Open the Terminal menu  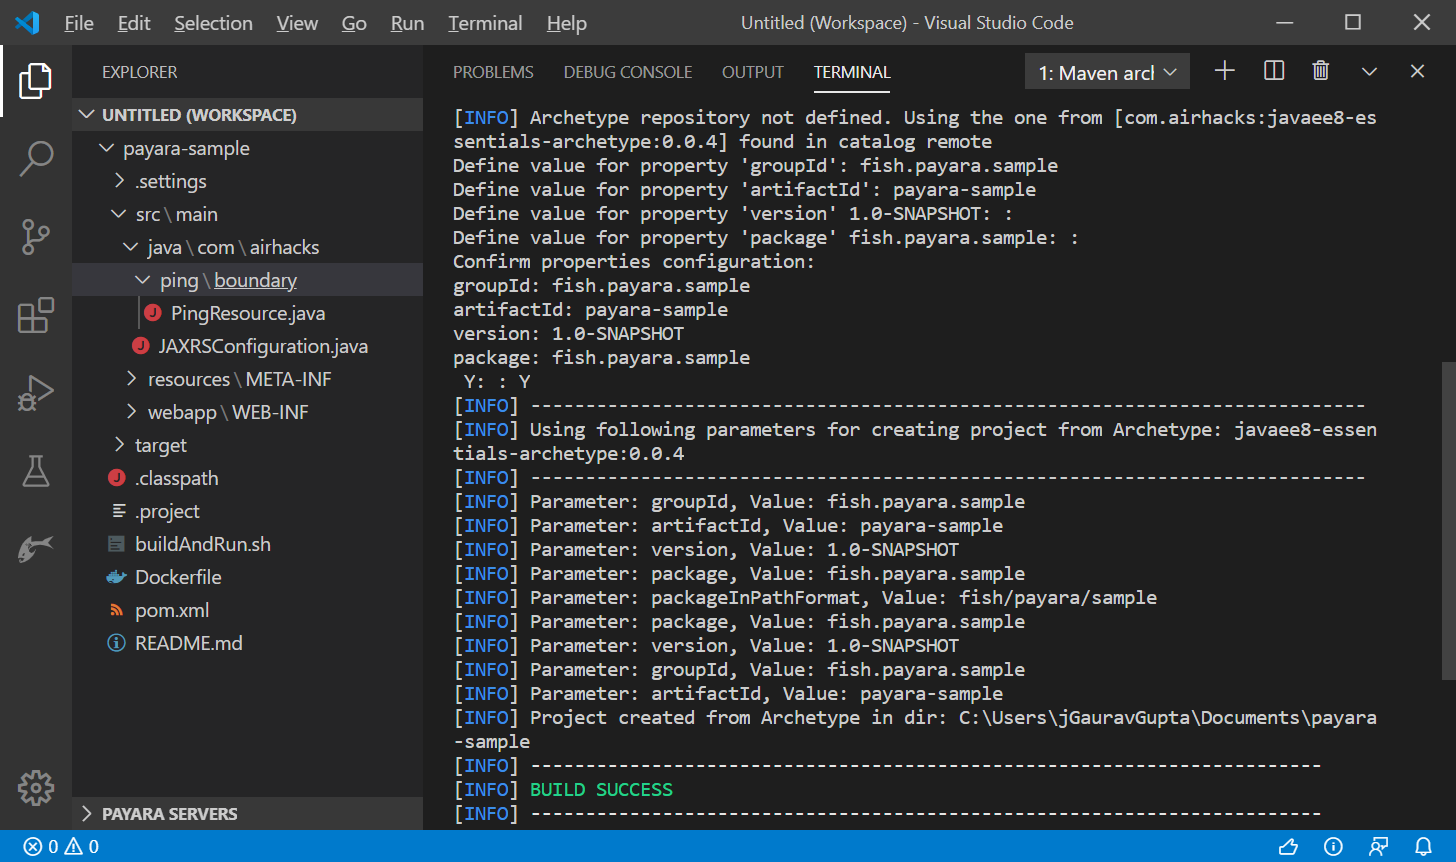(485, 23)
